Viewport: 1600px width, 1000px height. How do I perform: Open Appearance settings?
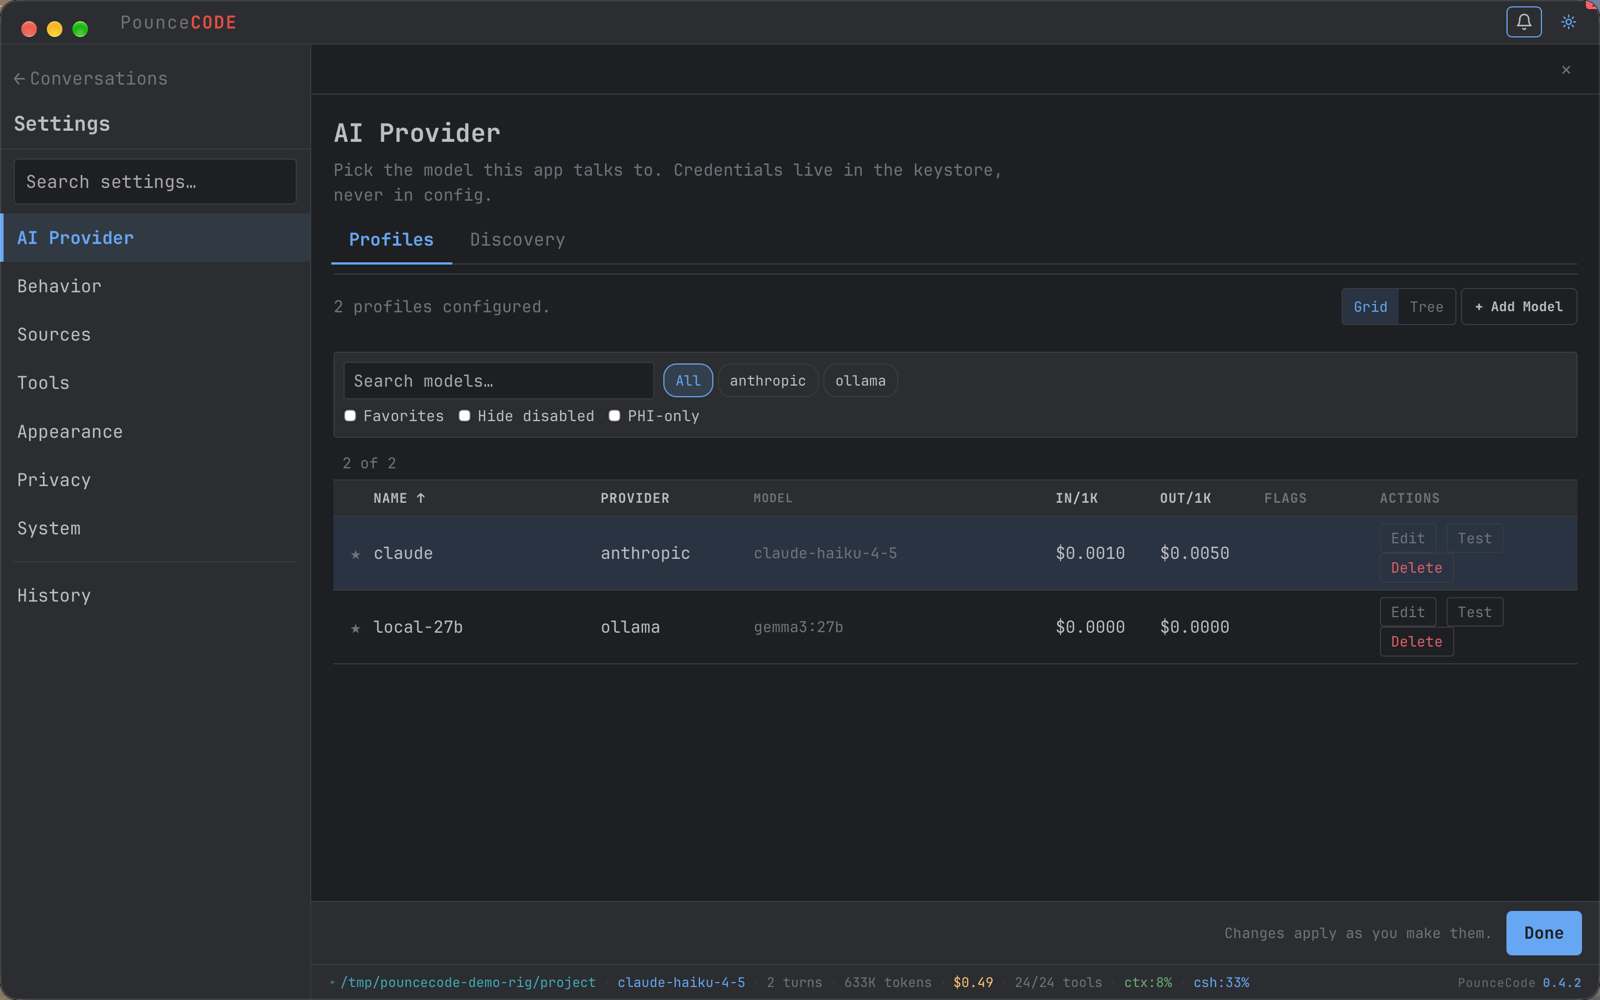click(x=156, y=432)
